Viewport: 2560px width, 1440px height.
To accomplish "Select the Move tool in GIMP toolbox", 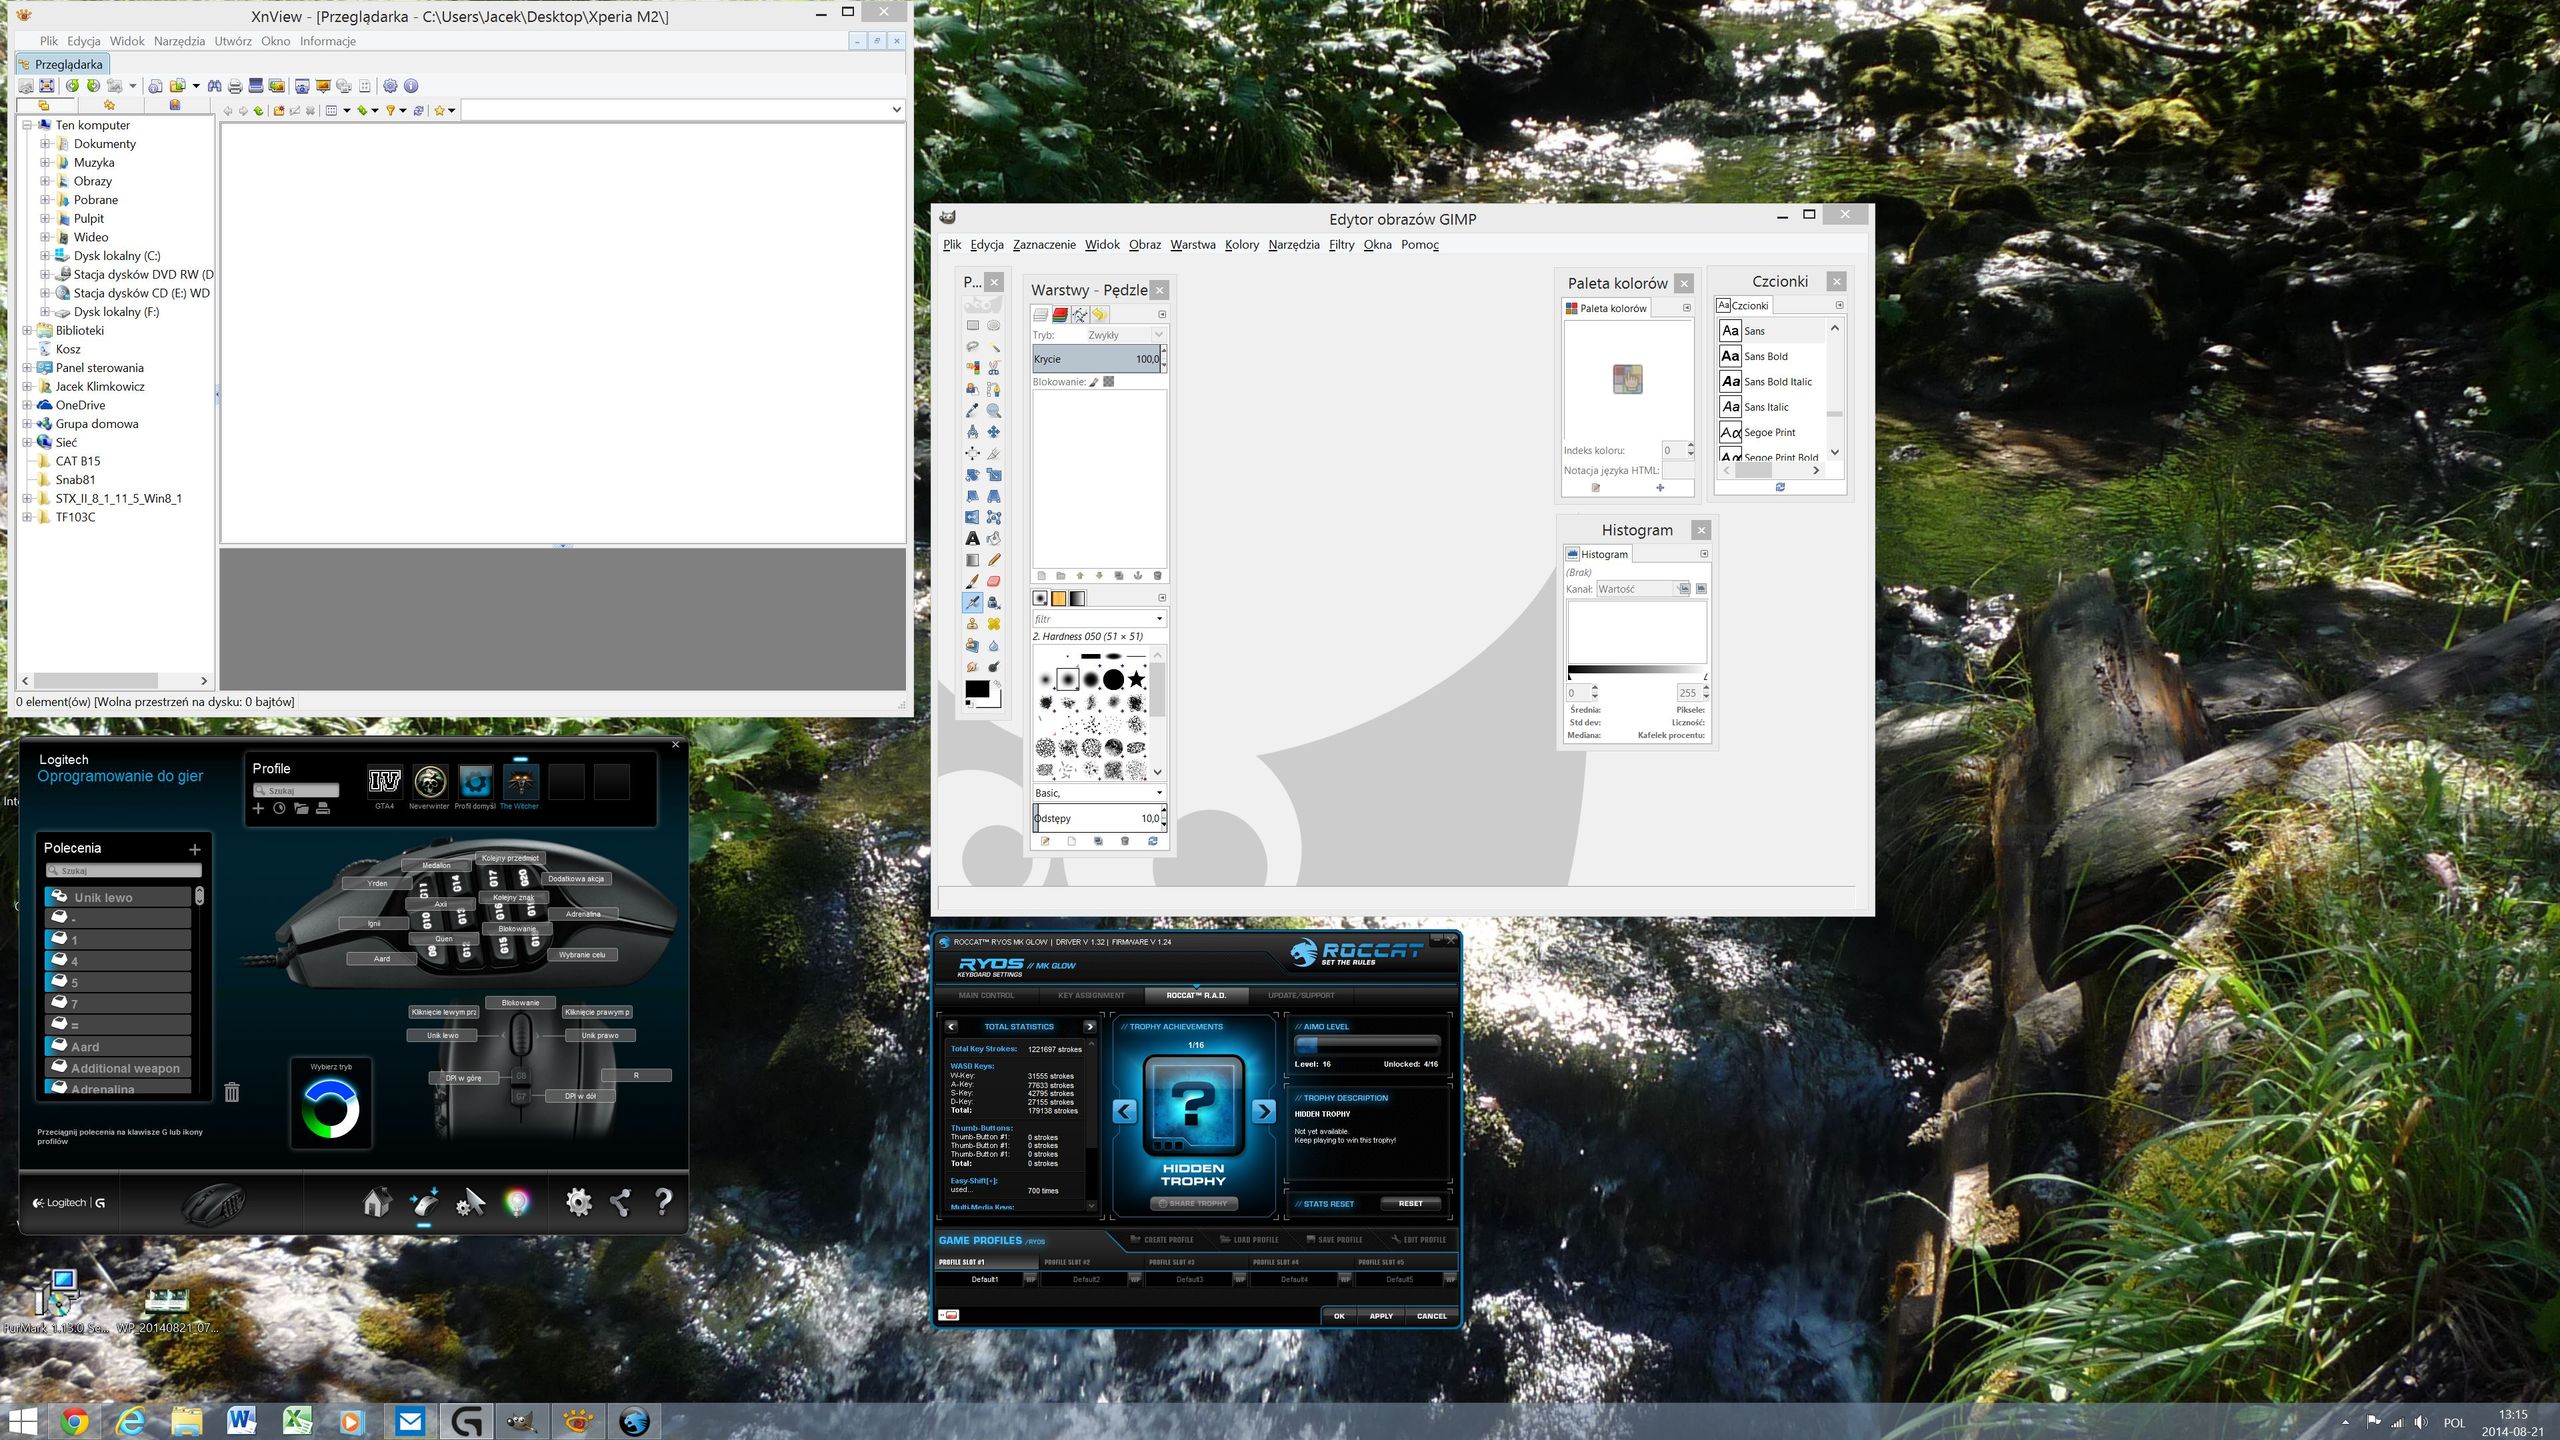I will (993, 432).
